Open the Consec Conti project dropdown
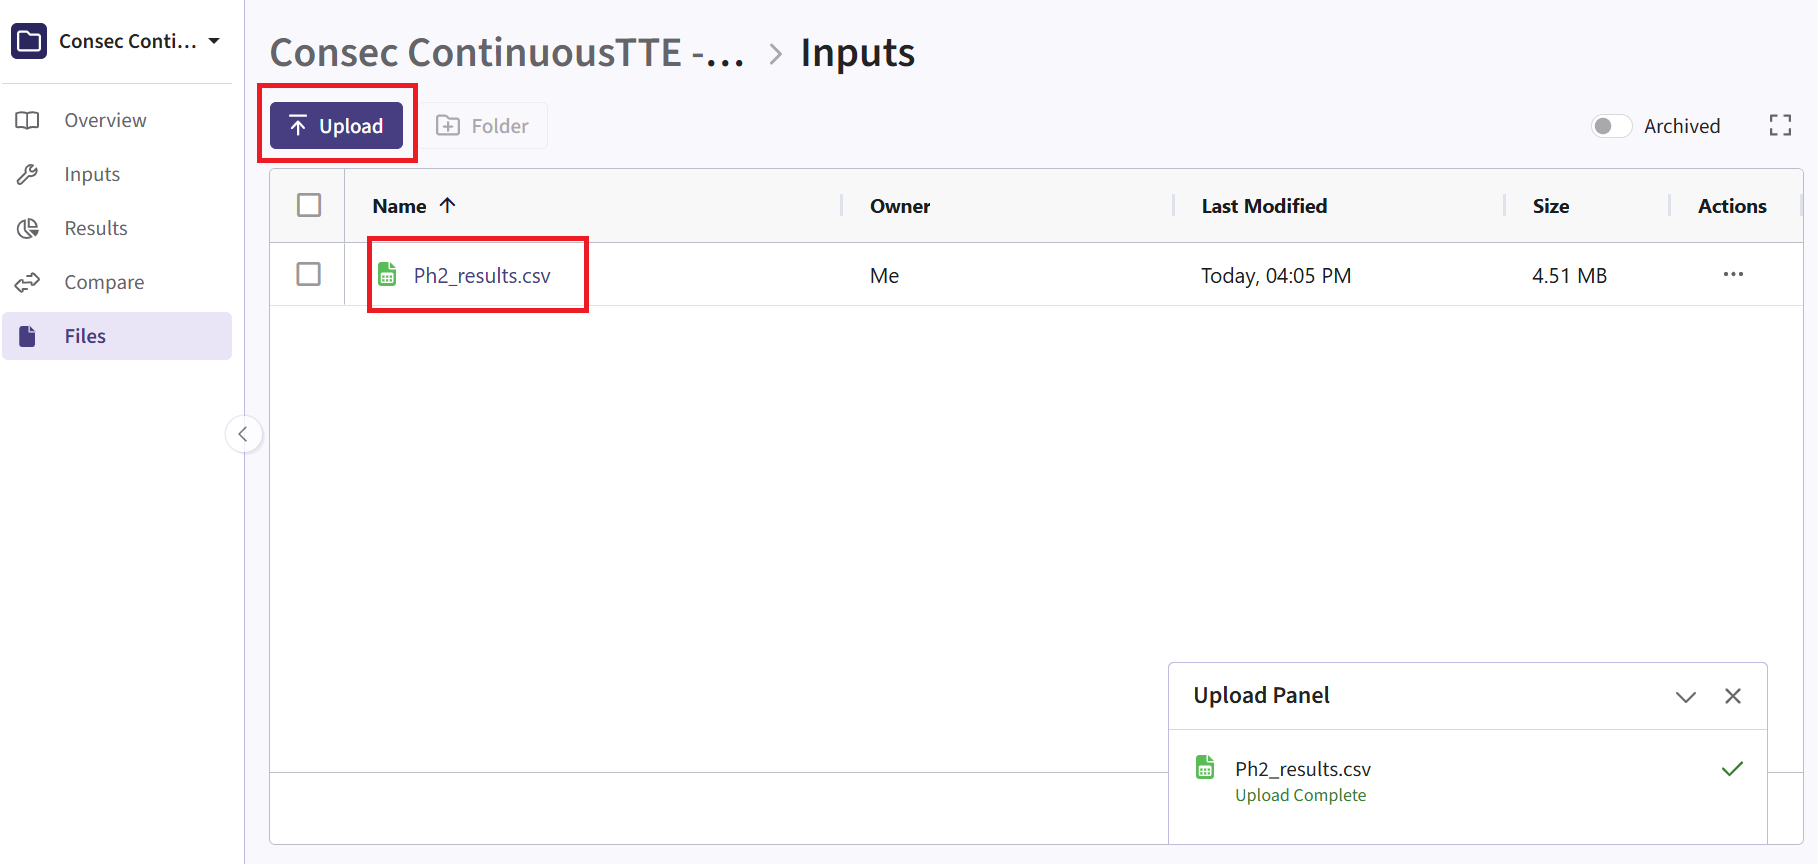 [214, 41]
